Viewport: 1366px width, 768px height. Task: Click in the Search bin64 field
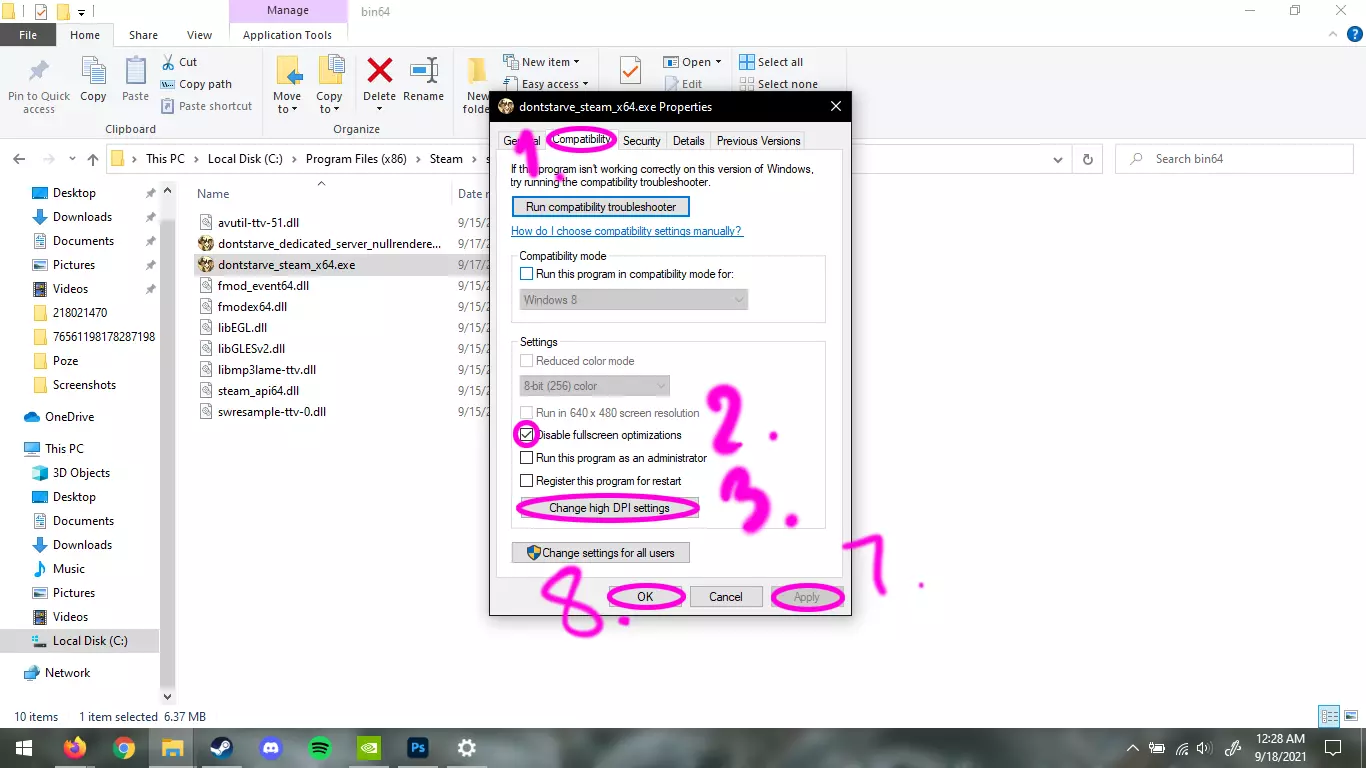pos(1232,159)
